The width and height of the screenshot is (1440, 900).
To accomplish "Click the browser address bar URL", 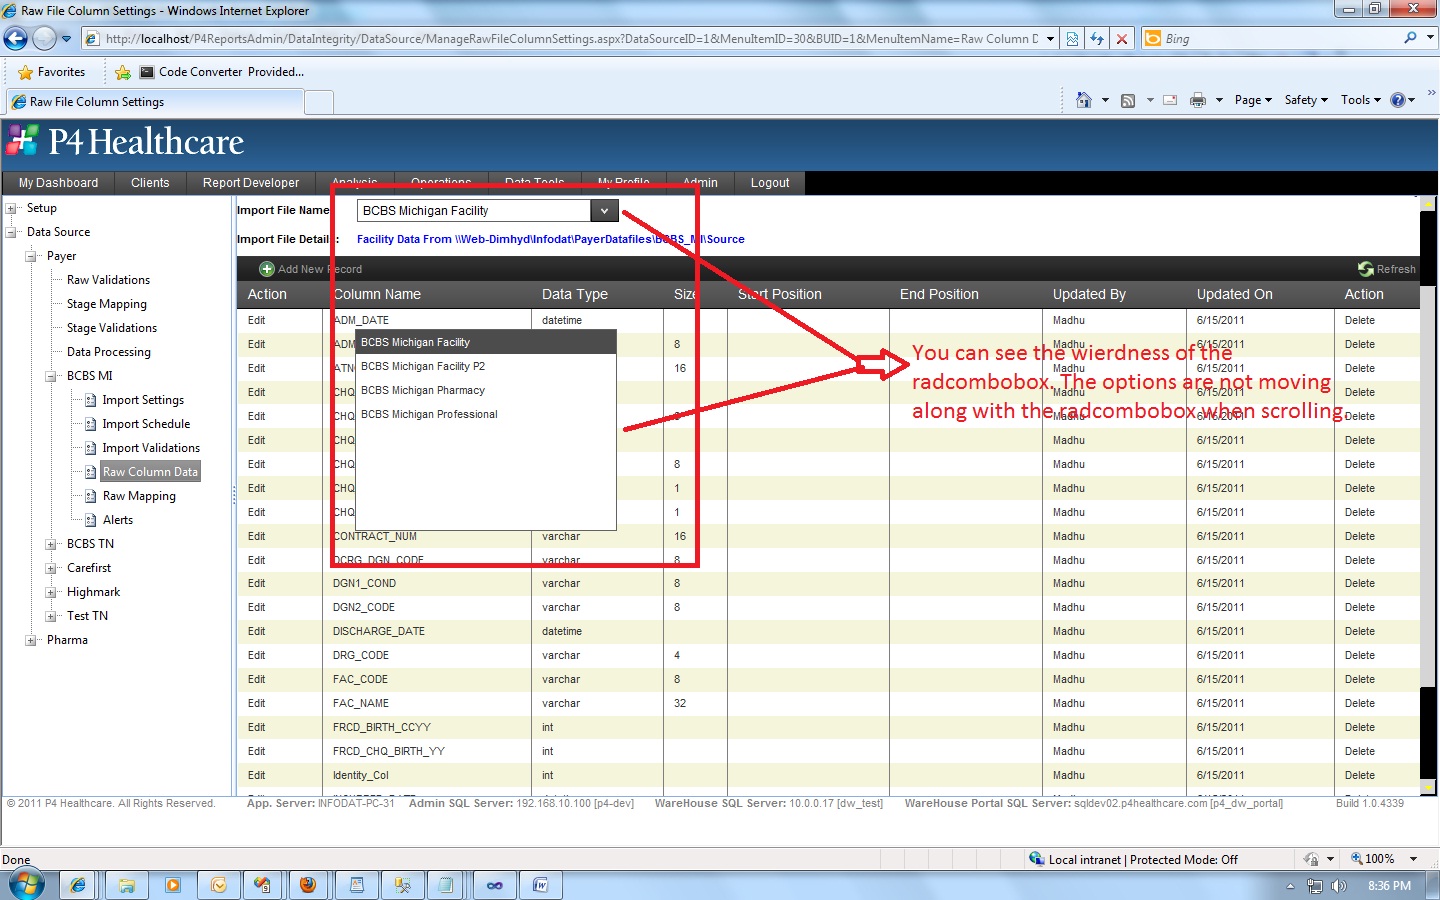I will click(571, 39).
